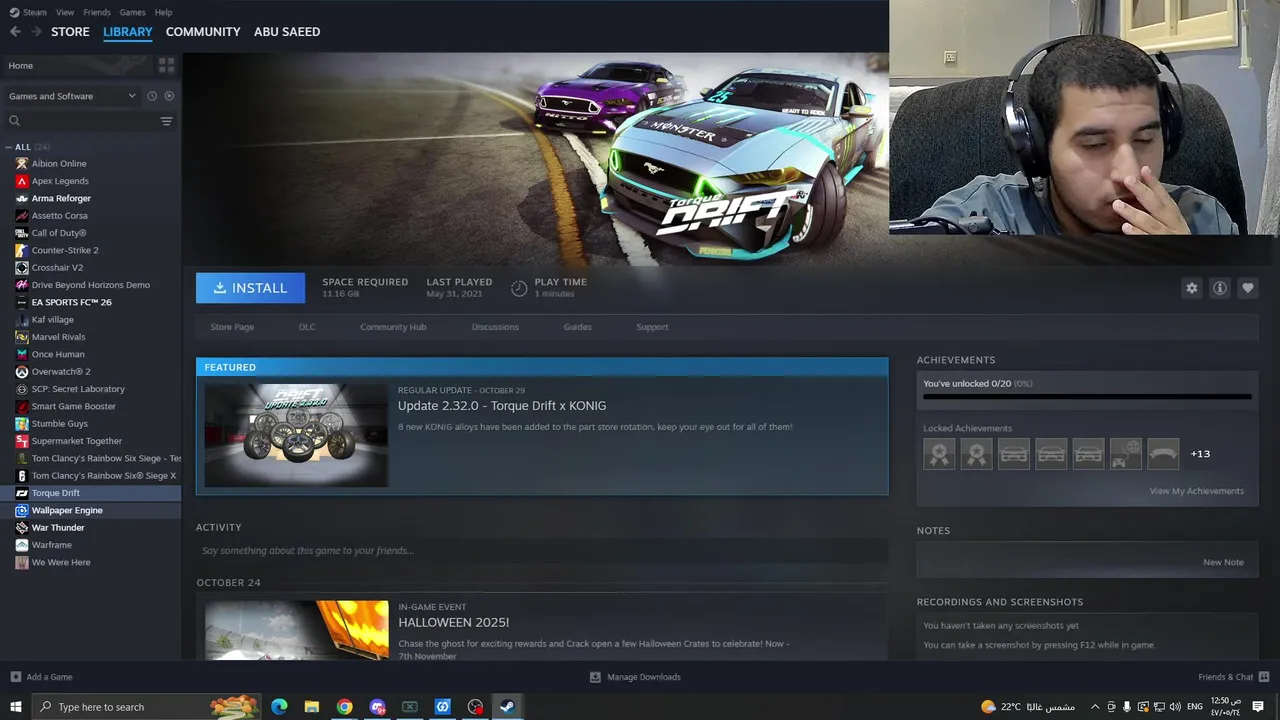Select Overwatch 2 game icon
The image size is (1280, 720).
pyautogui.click(x=22, y=371)
